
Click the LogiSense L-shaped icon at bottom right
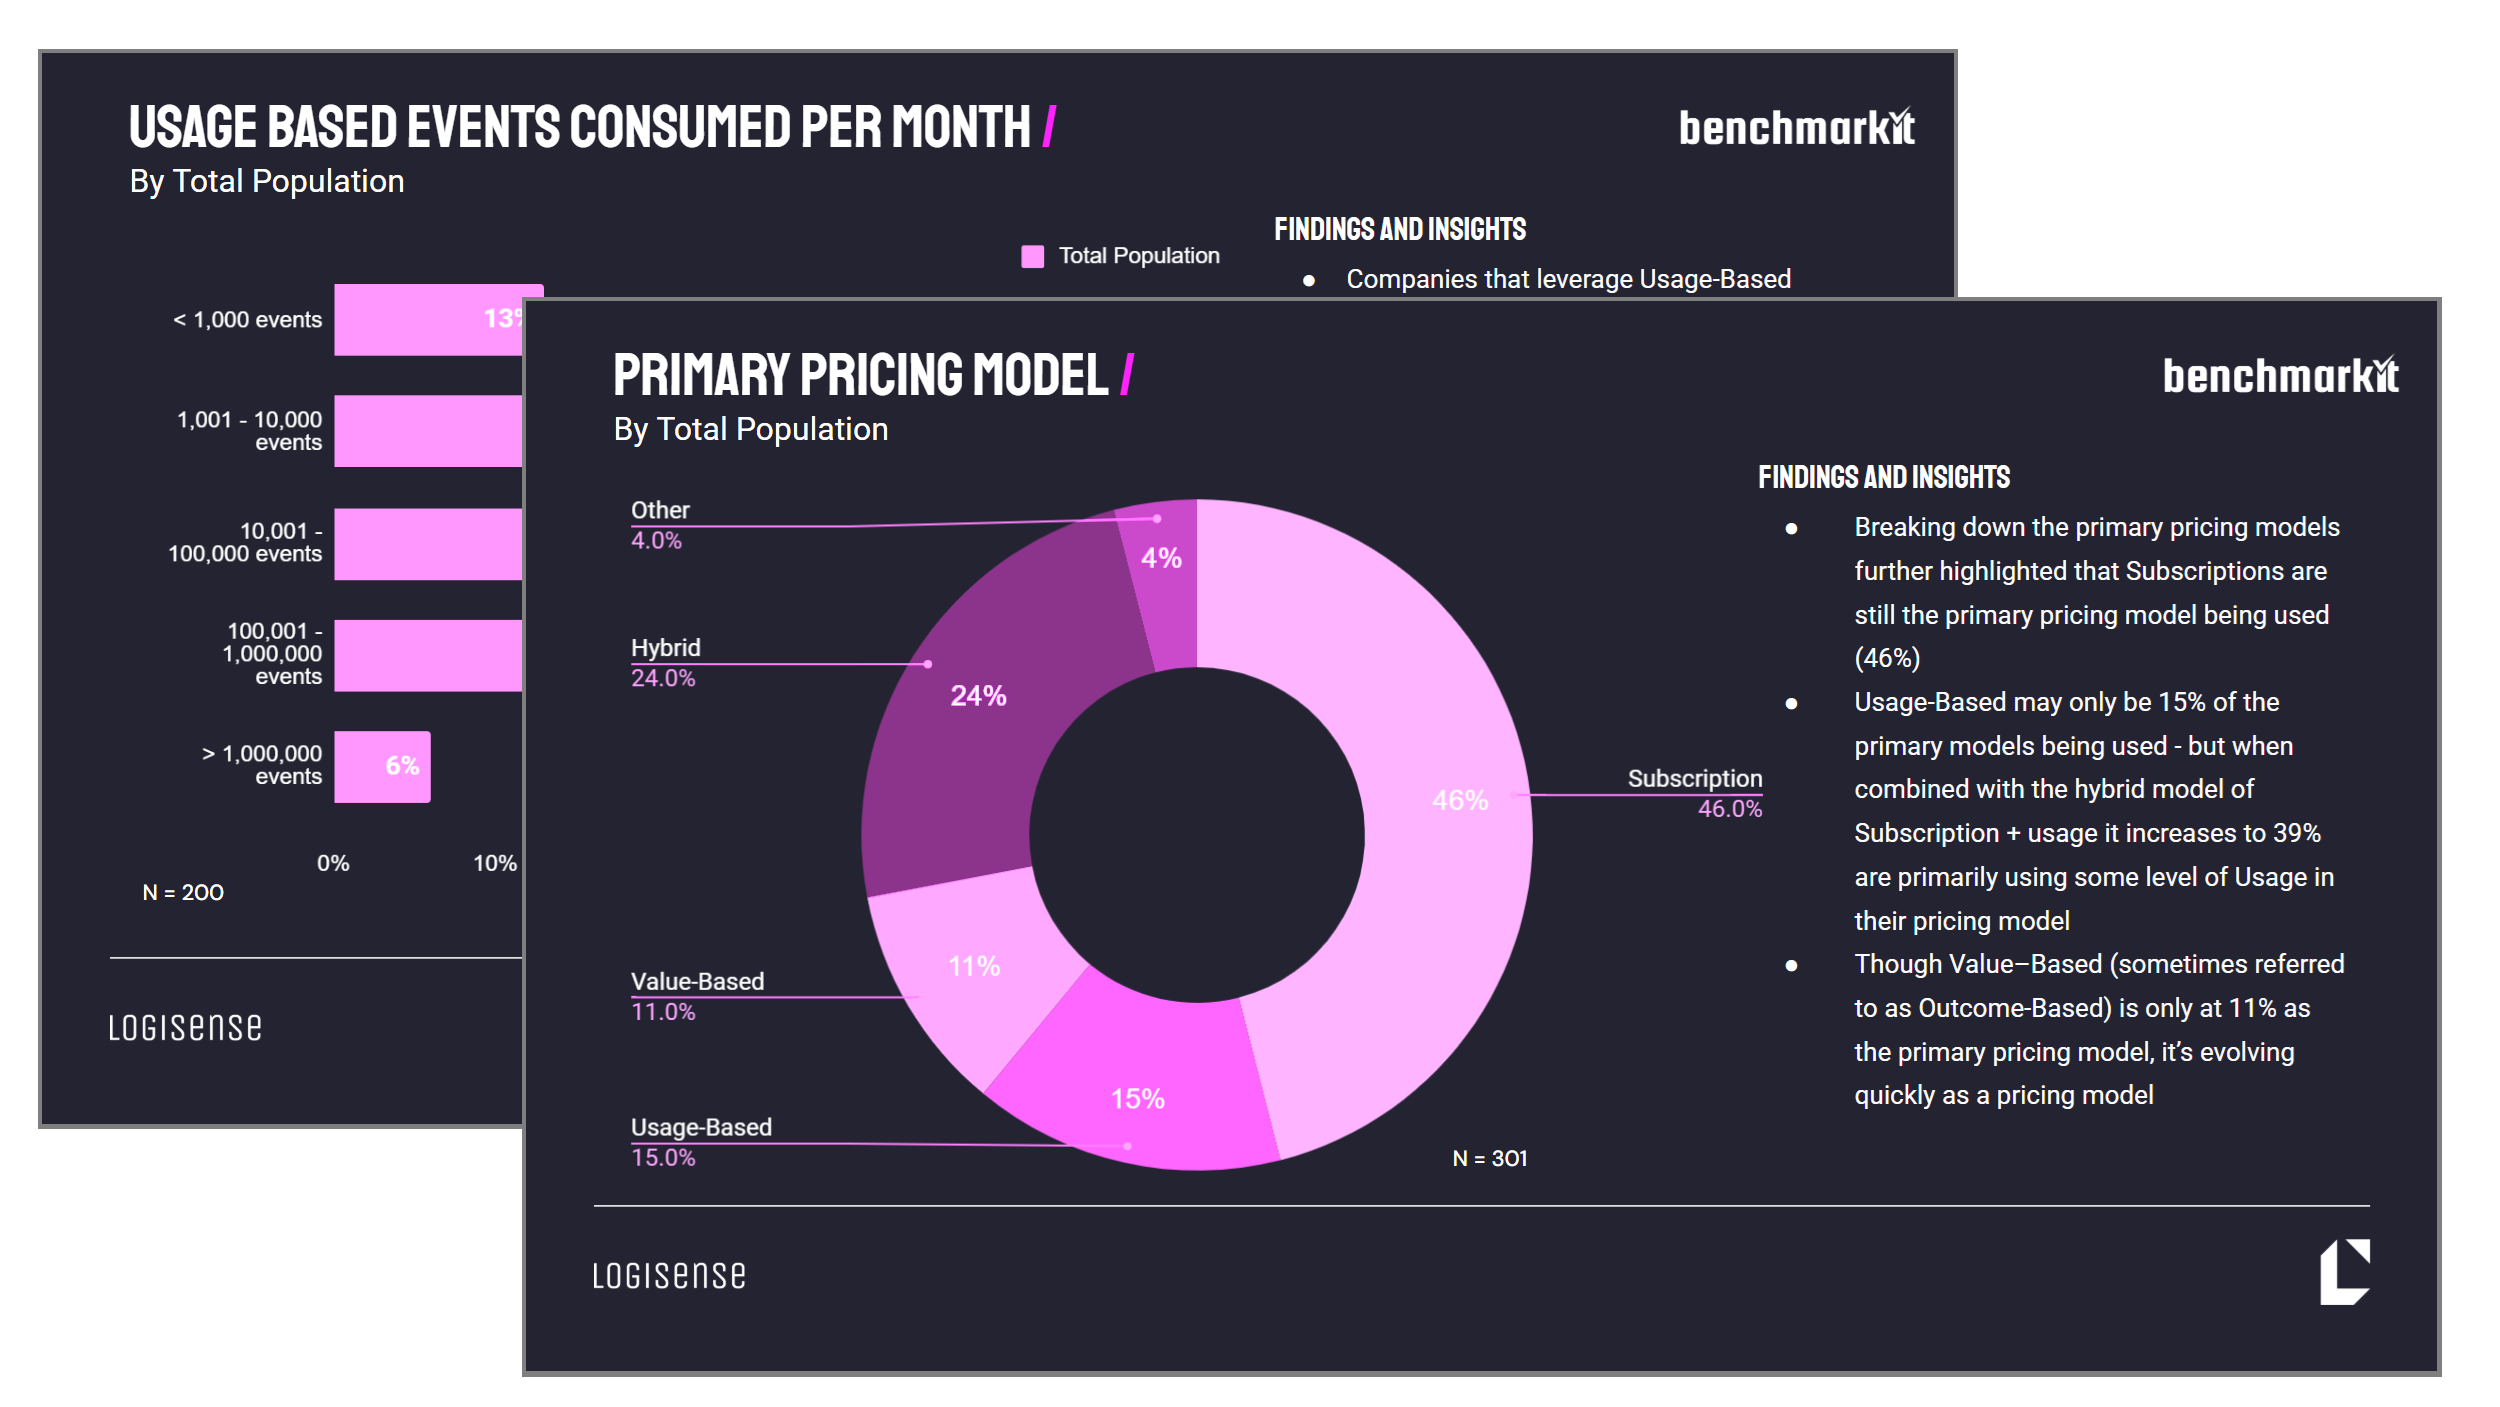point(2344,1272)
